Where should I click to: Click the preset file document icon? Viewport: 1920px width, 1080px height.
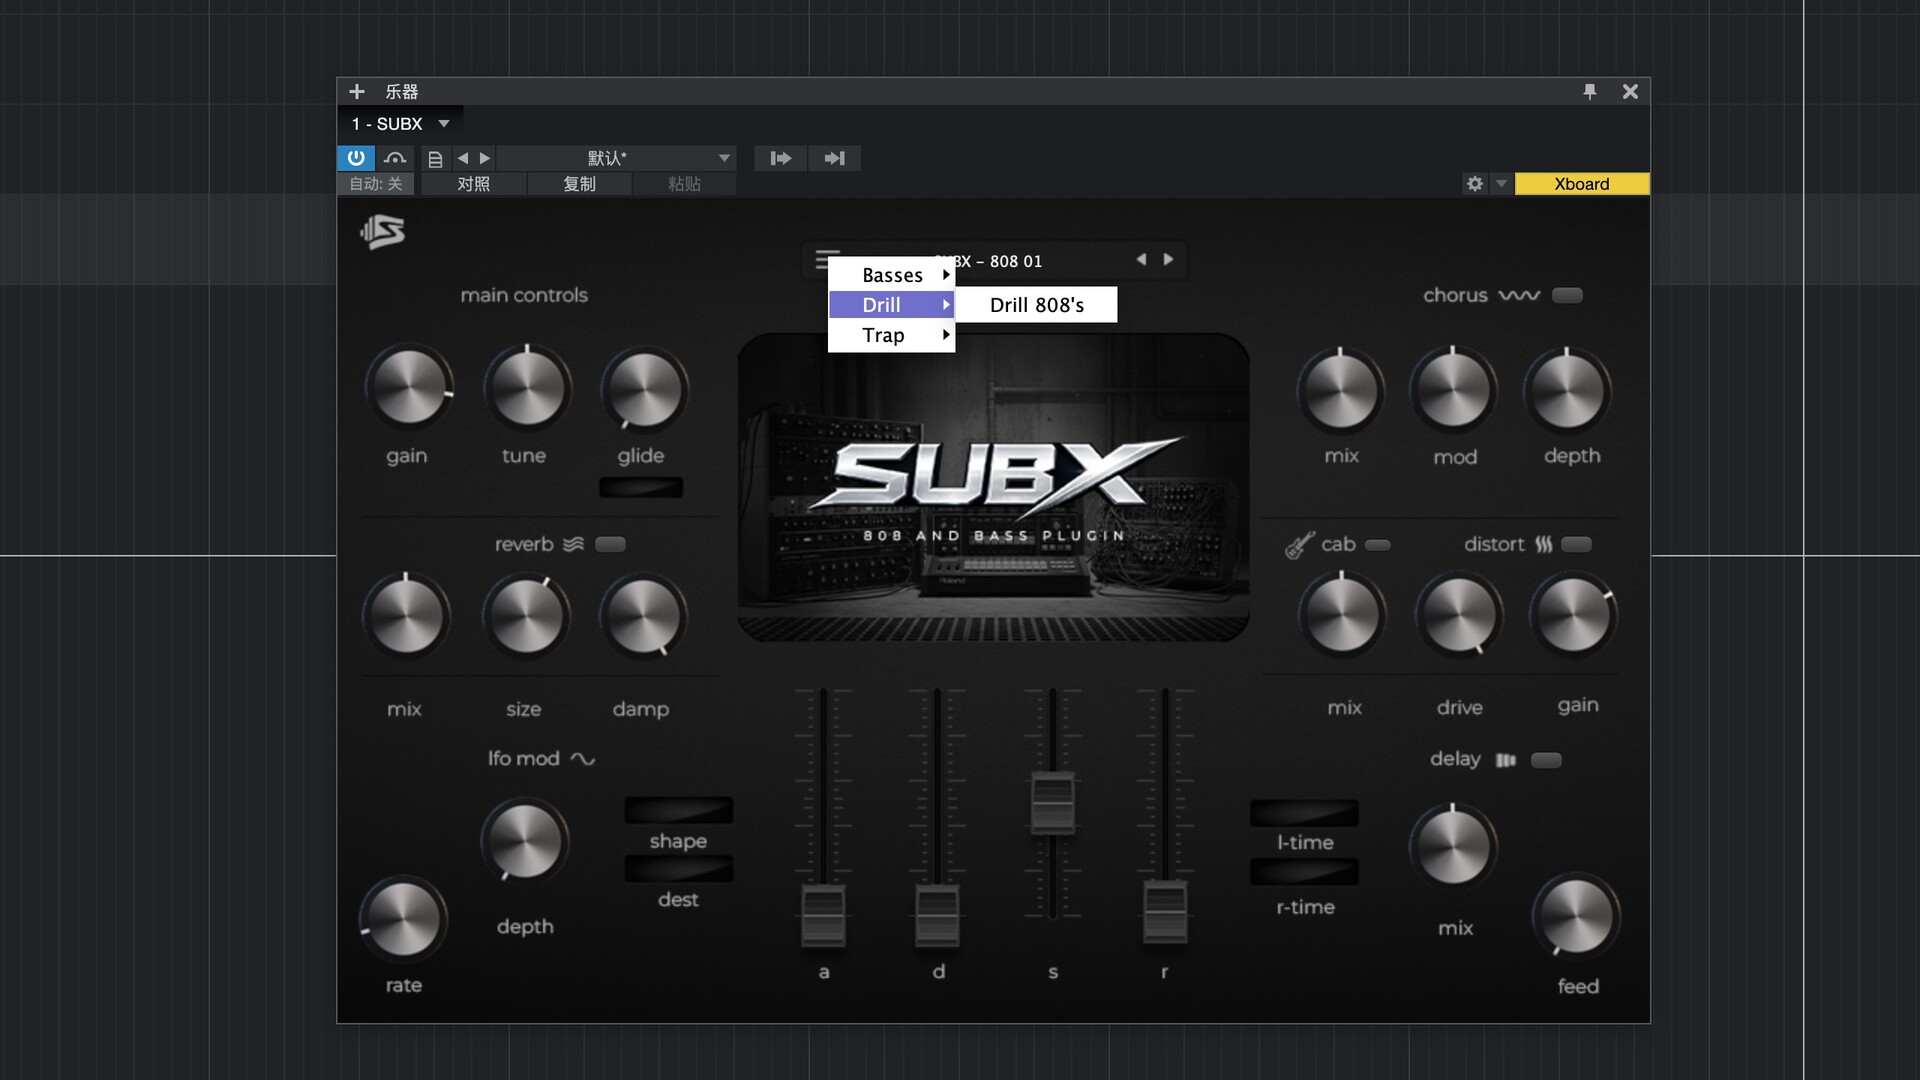pos(435,159)
